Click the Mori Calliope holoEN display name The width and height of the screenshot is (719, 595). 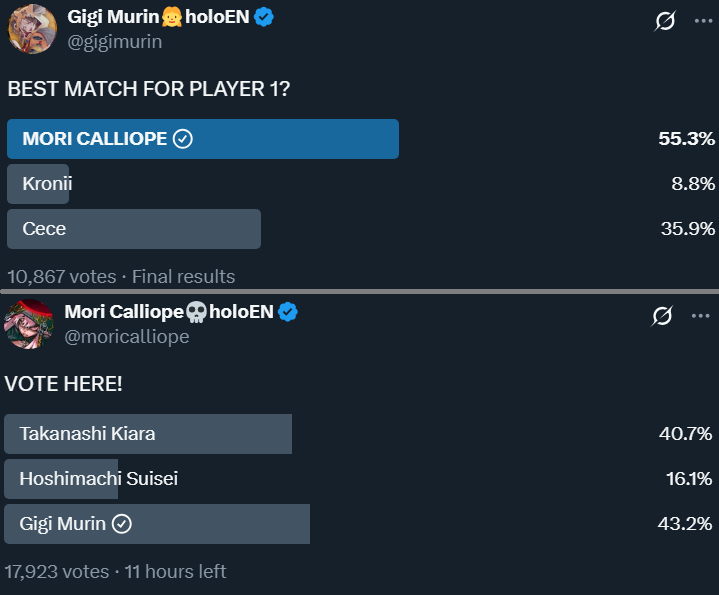coord(168,312)
